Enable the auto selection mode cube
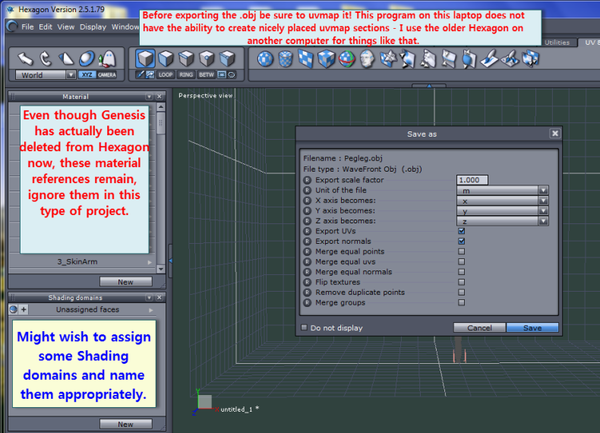This screenshot has height=433, width=600. [x=228, y=59]
